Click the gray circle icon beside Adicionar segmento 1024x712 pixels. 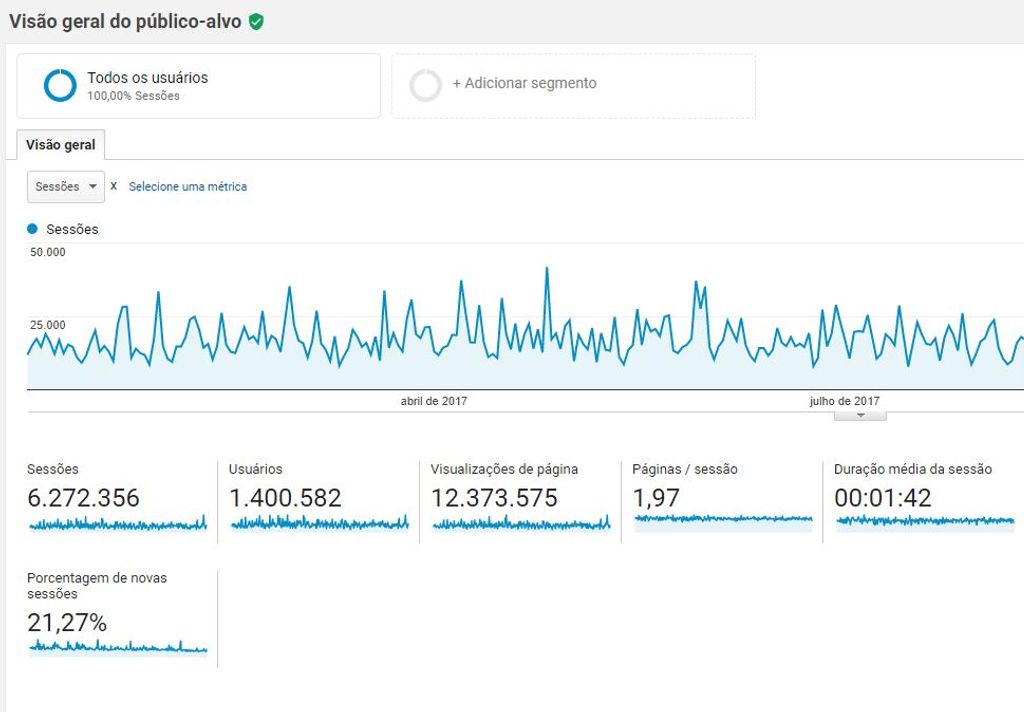pyautogui.click(x=426, y=85)
